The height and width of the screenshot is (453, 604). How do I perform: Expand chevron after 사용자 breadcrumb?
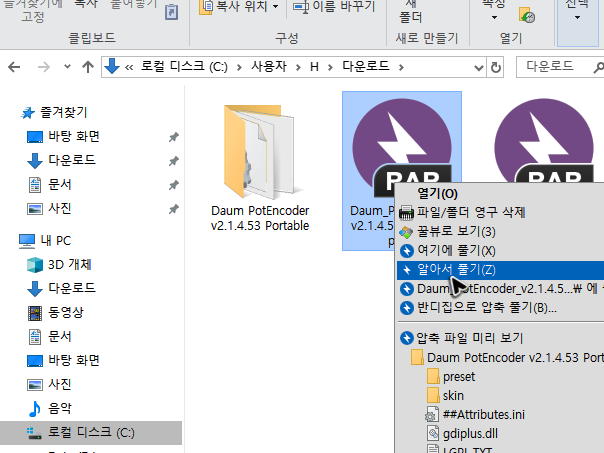298,68
